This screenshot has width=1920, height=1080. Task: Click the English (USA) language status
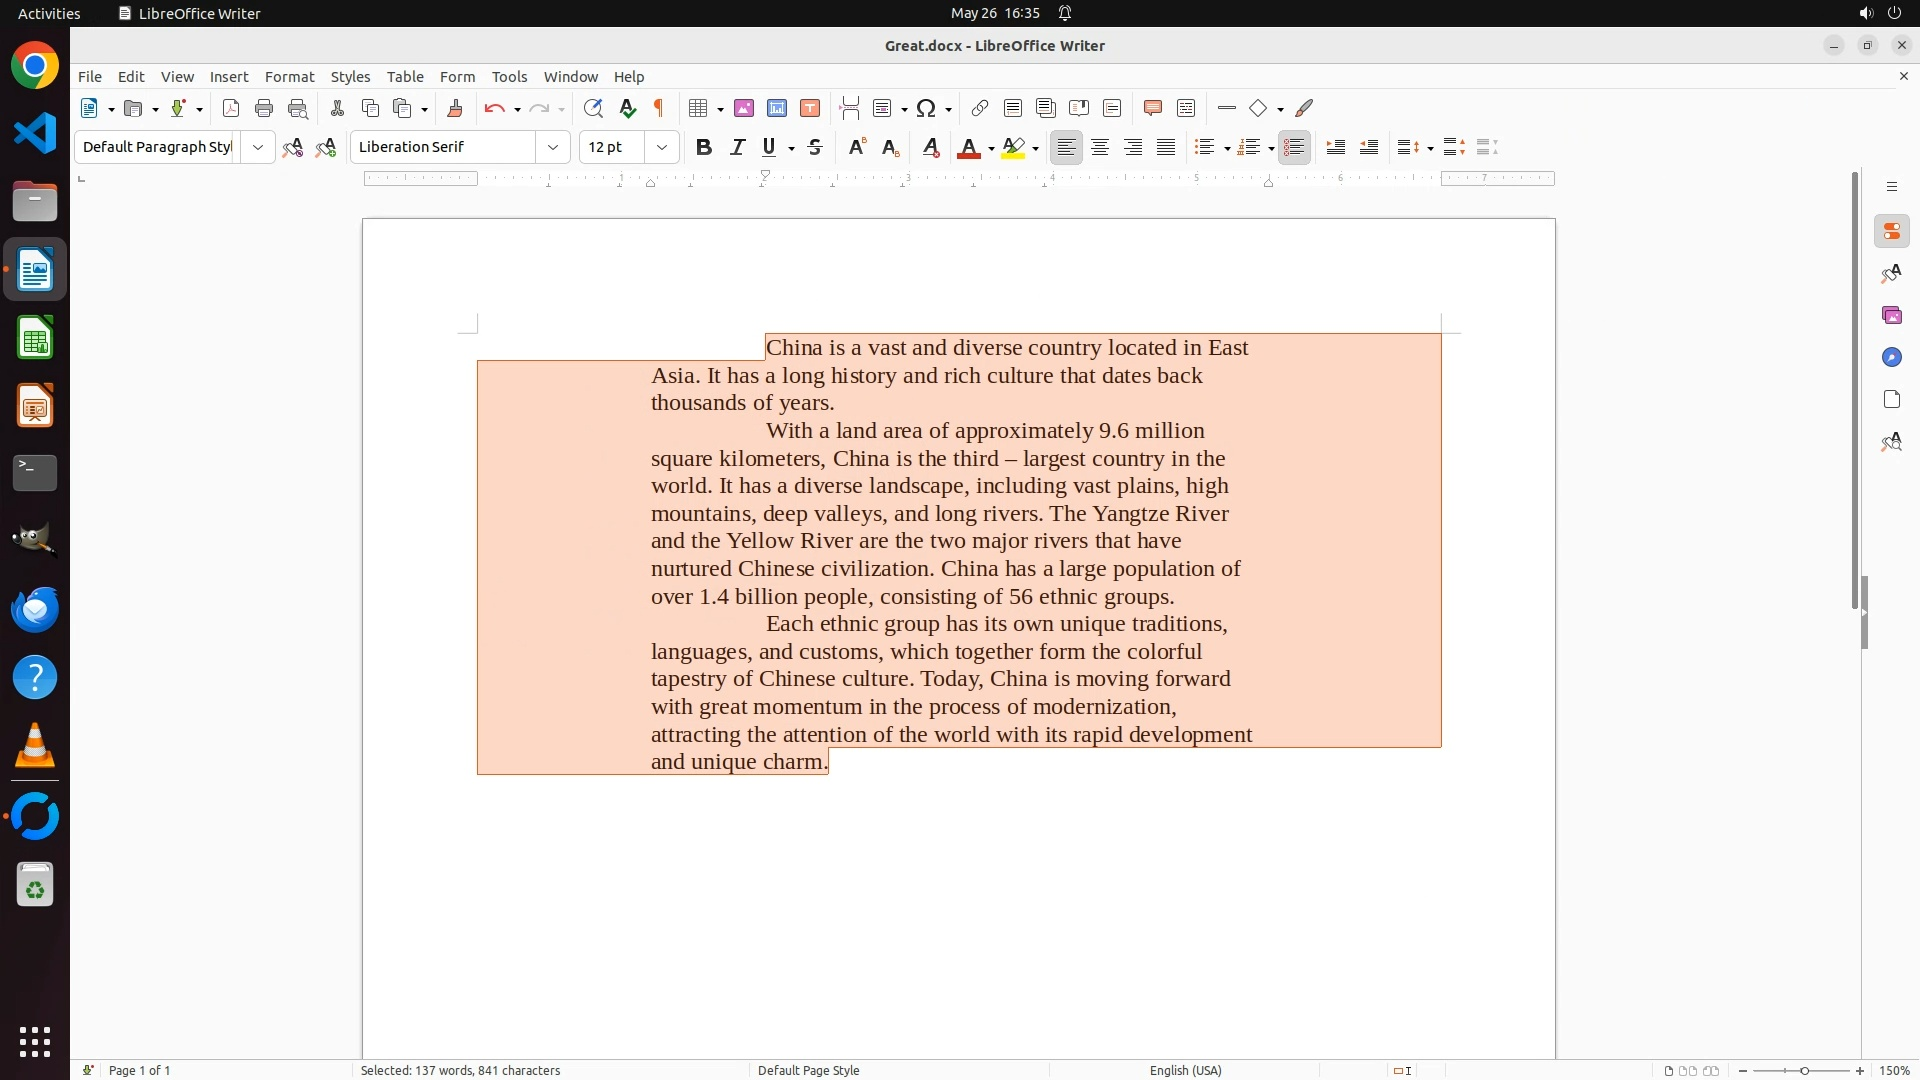(x=1185, y=1070)
